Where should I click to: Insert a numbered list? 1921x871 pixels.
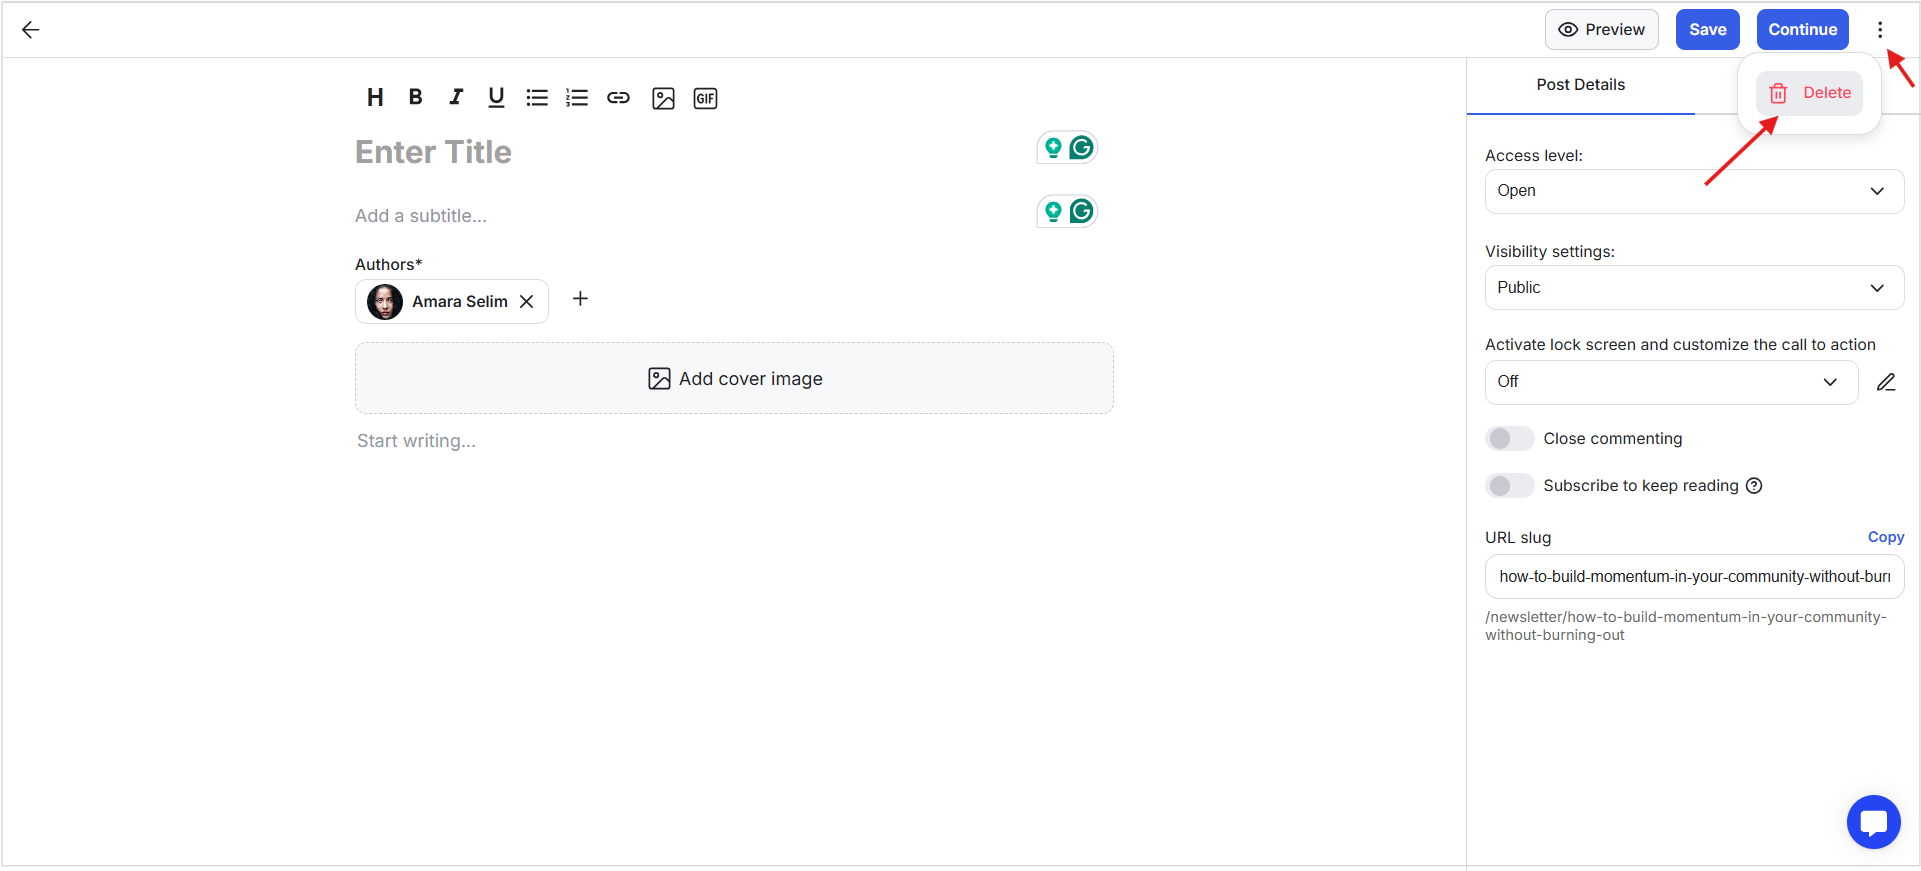[x=577, y=97]
